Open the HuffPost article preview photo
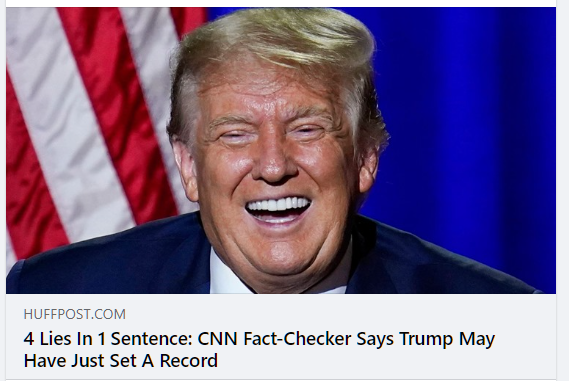The image size is (569, 381). (281, 150)
